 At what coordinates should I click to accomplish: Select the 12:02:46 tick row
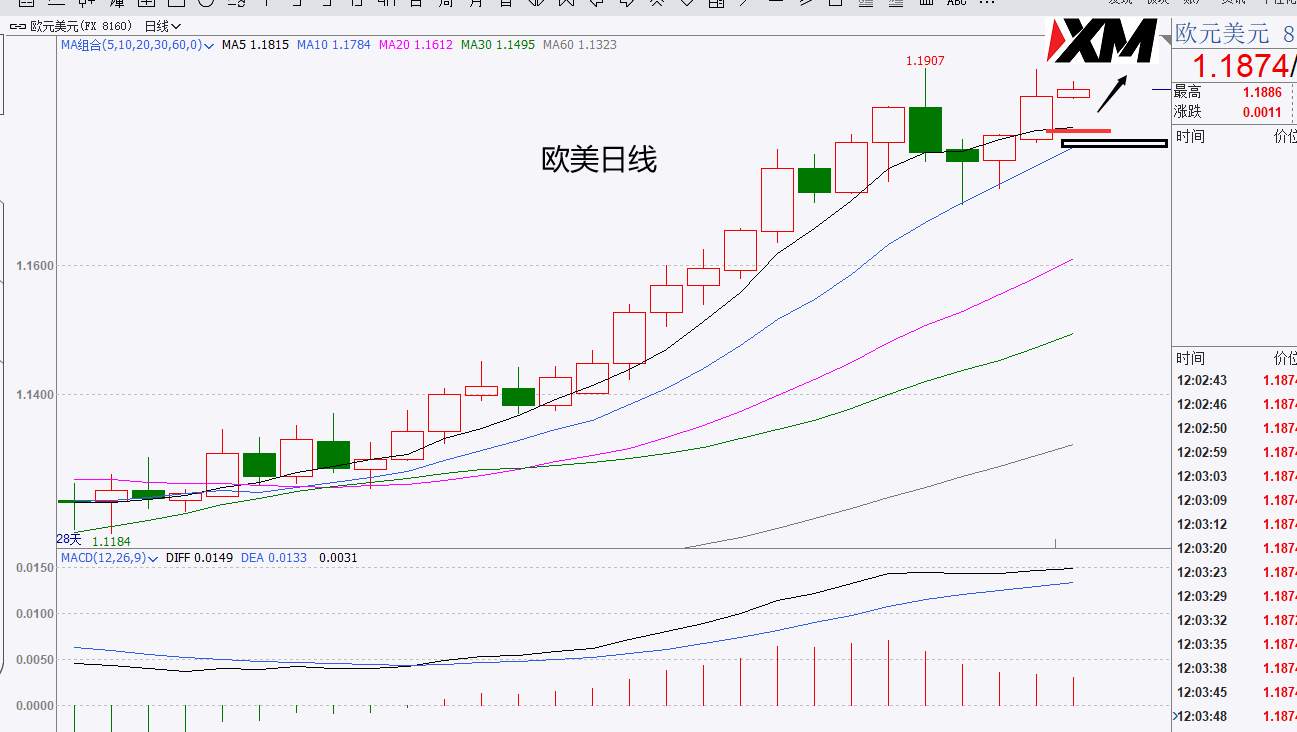[x=1234, y=404]
